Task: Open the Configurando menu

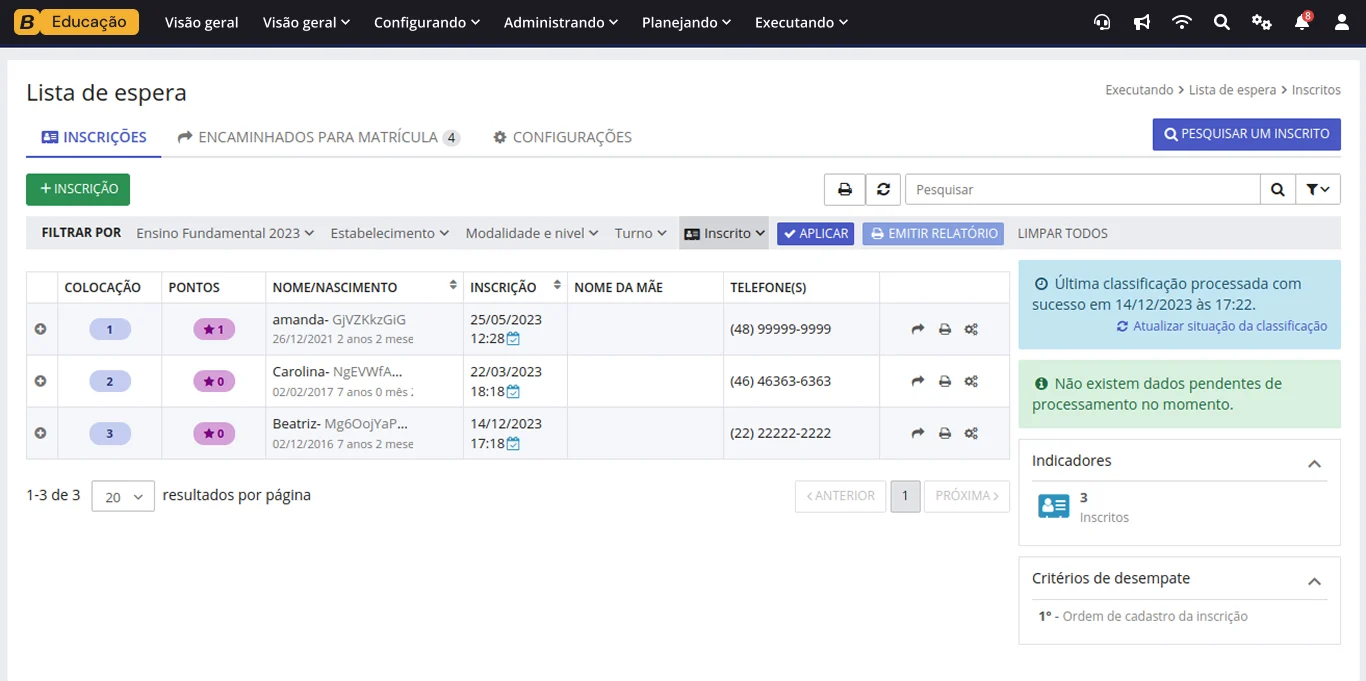Action: coord(427,22)
